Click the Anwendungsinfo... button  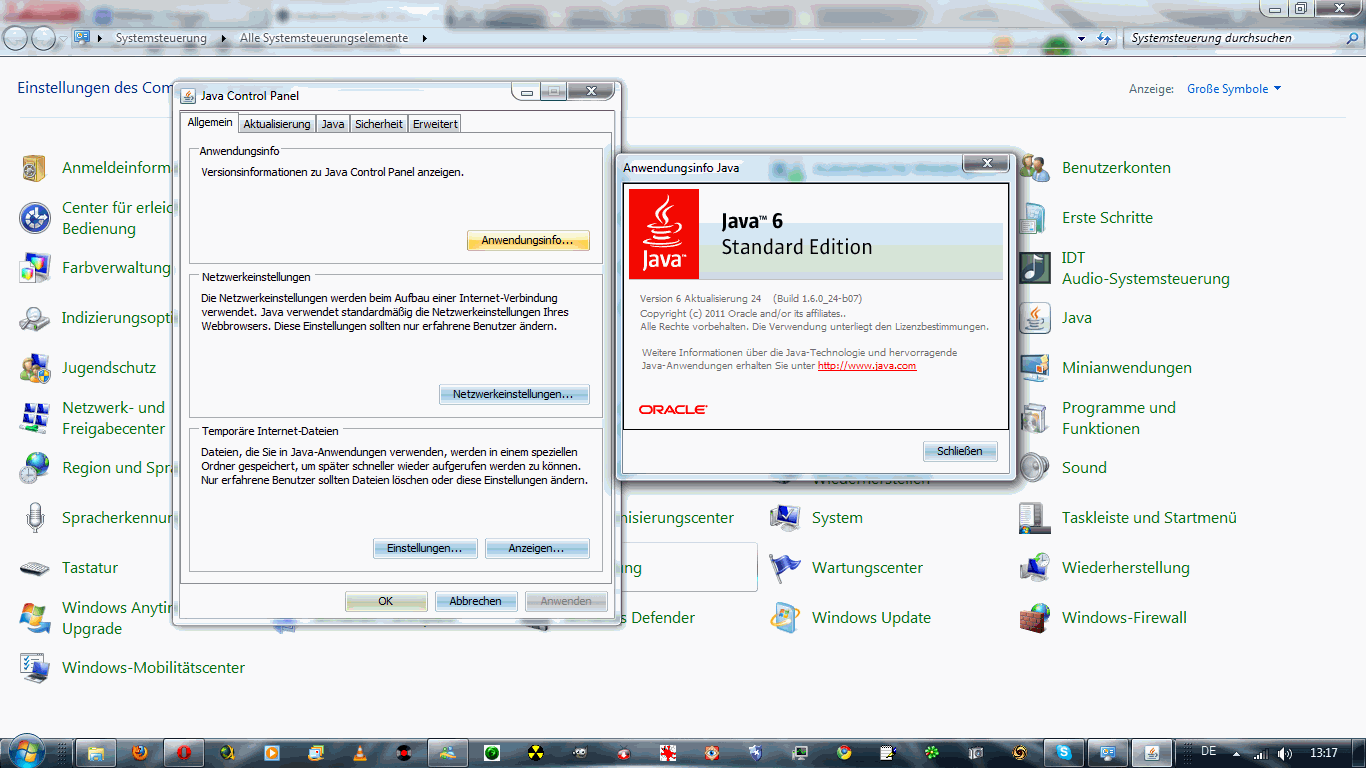(528, 241)
